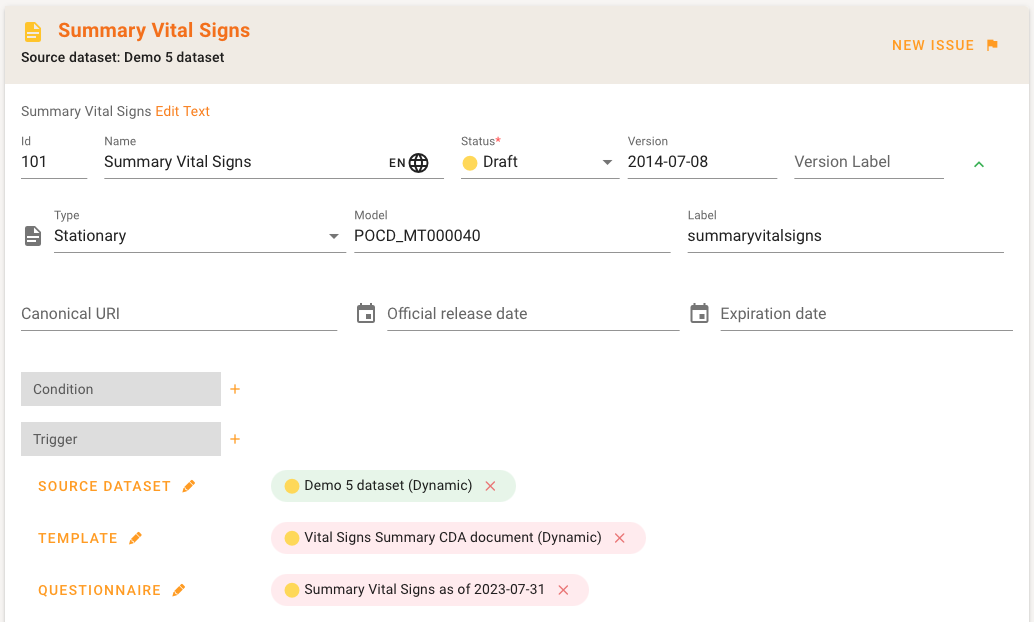Viewport: 1034px width, 622px height.
Task: Remove the Vital Signs Summary CDA document chip
Action: pyautogui.click(x=619, y=538)
